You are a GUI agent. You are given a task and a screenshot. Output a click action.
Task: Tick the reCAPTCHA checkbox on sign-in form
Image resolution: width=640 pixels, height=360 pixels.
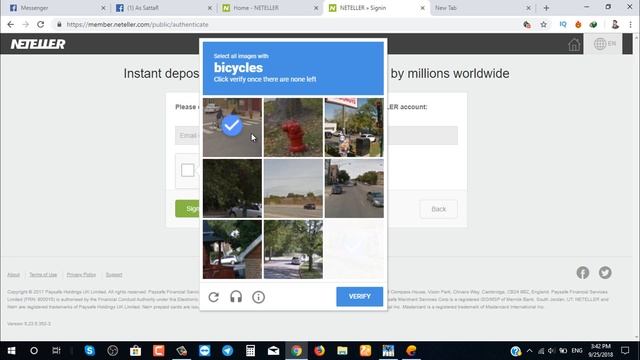click(188, 170)
